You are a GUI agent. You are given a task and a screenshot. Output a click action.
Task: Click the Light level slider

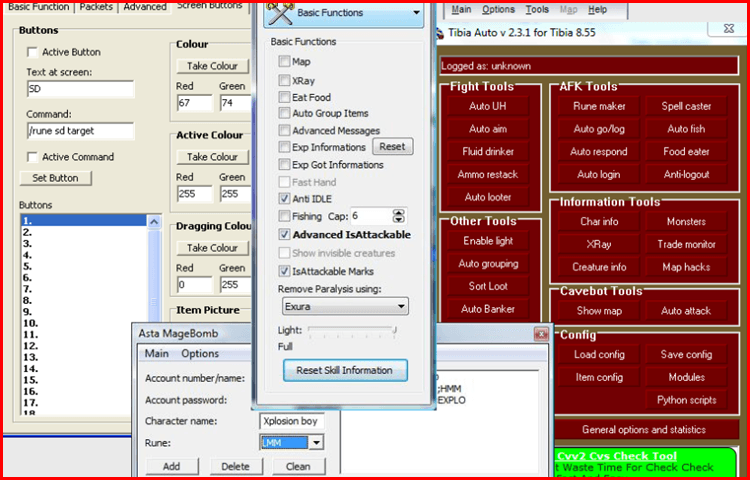[352, 330]
